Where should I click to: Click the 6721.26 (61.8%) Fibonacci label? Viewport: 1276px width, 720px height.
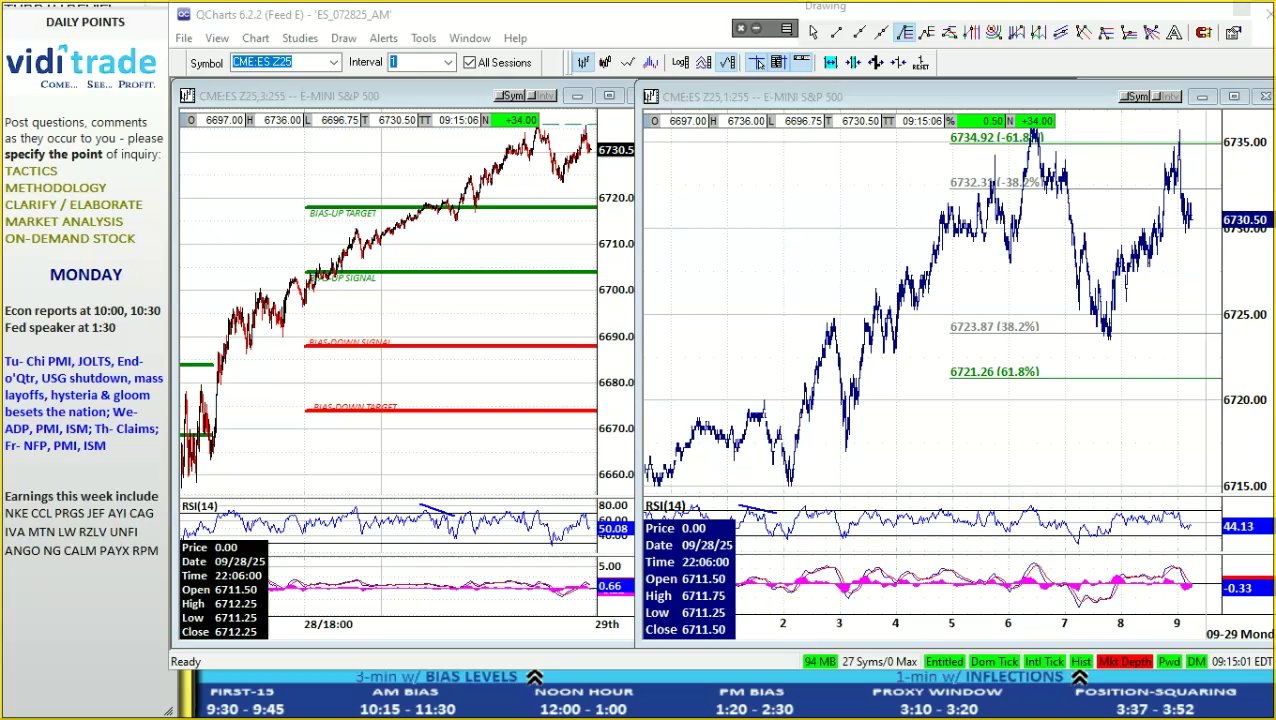[x=994, y=372]
